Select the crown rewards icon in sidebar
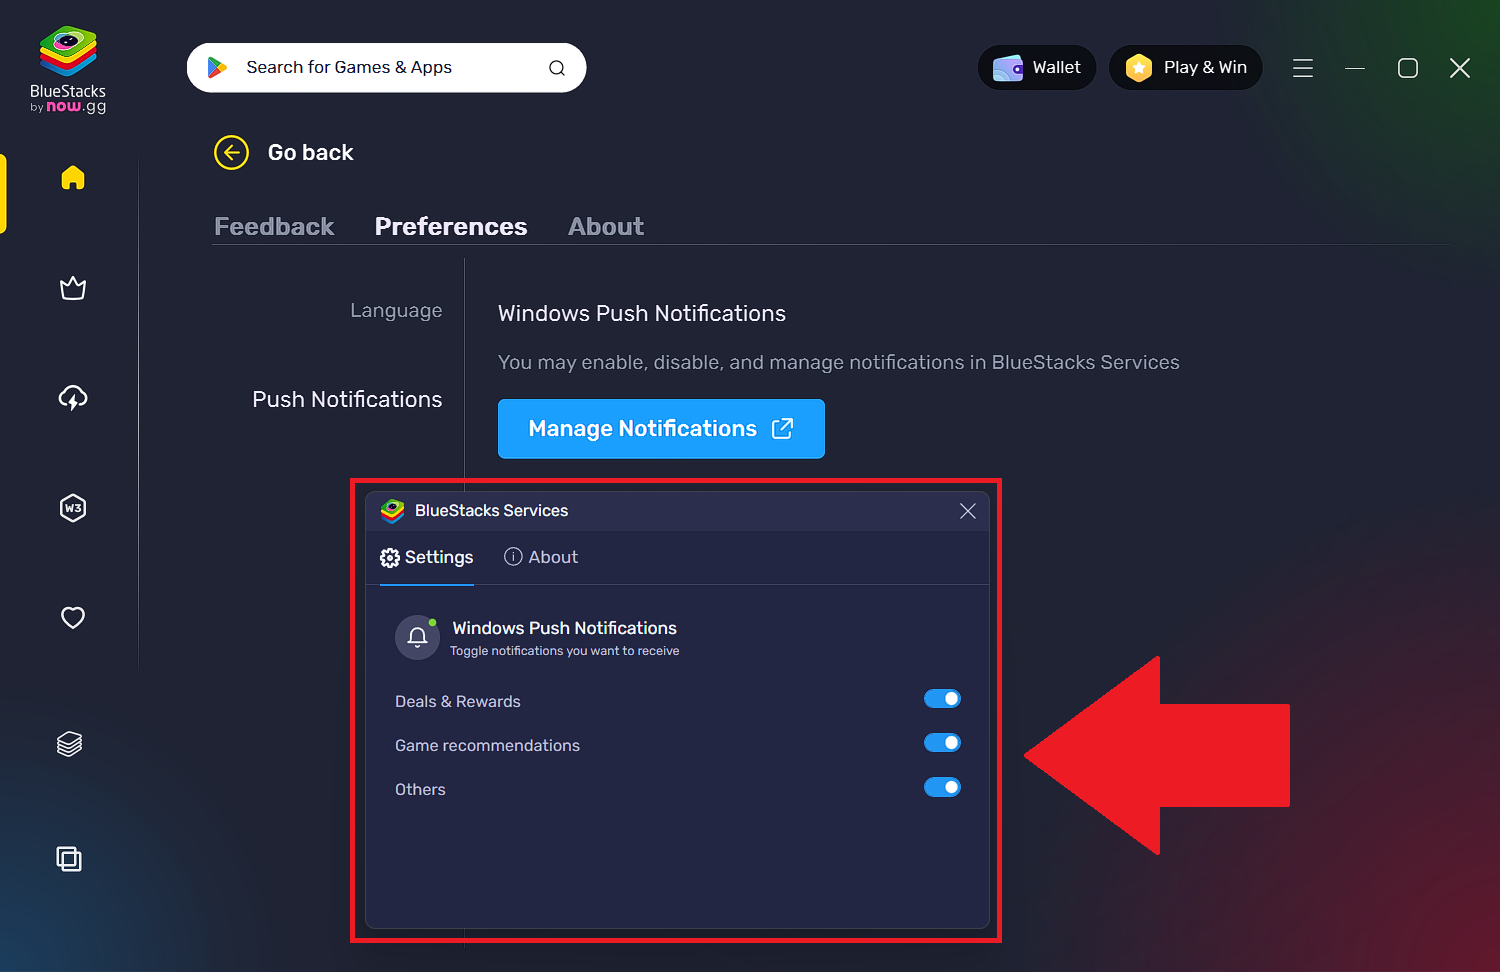 pos(72,288)
